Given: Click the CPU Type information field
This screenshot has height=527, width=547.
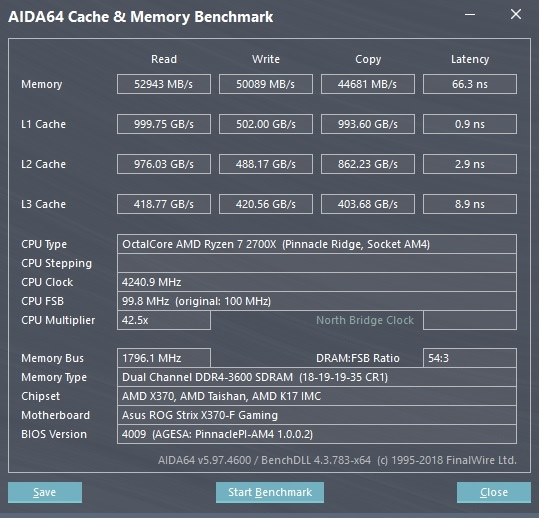Looking at the screenshot, I should click(317, 244).
